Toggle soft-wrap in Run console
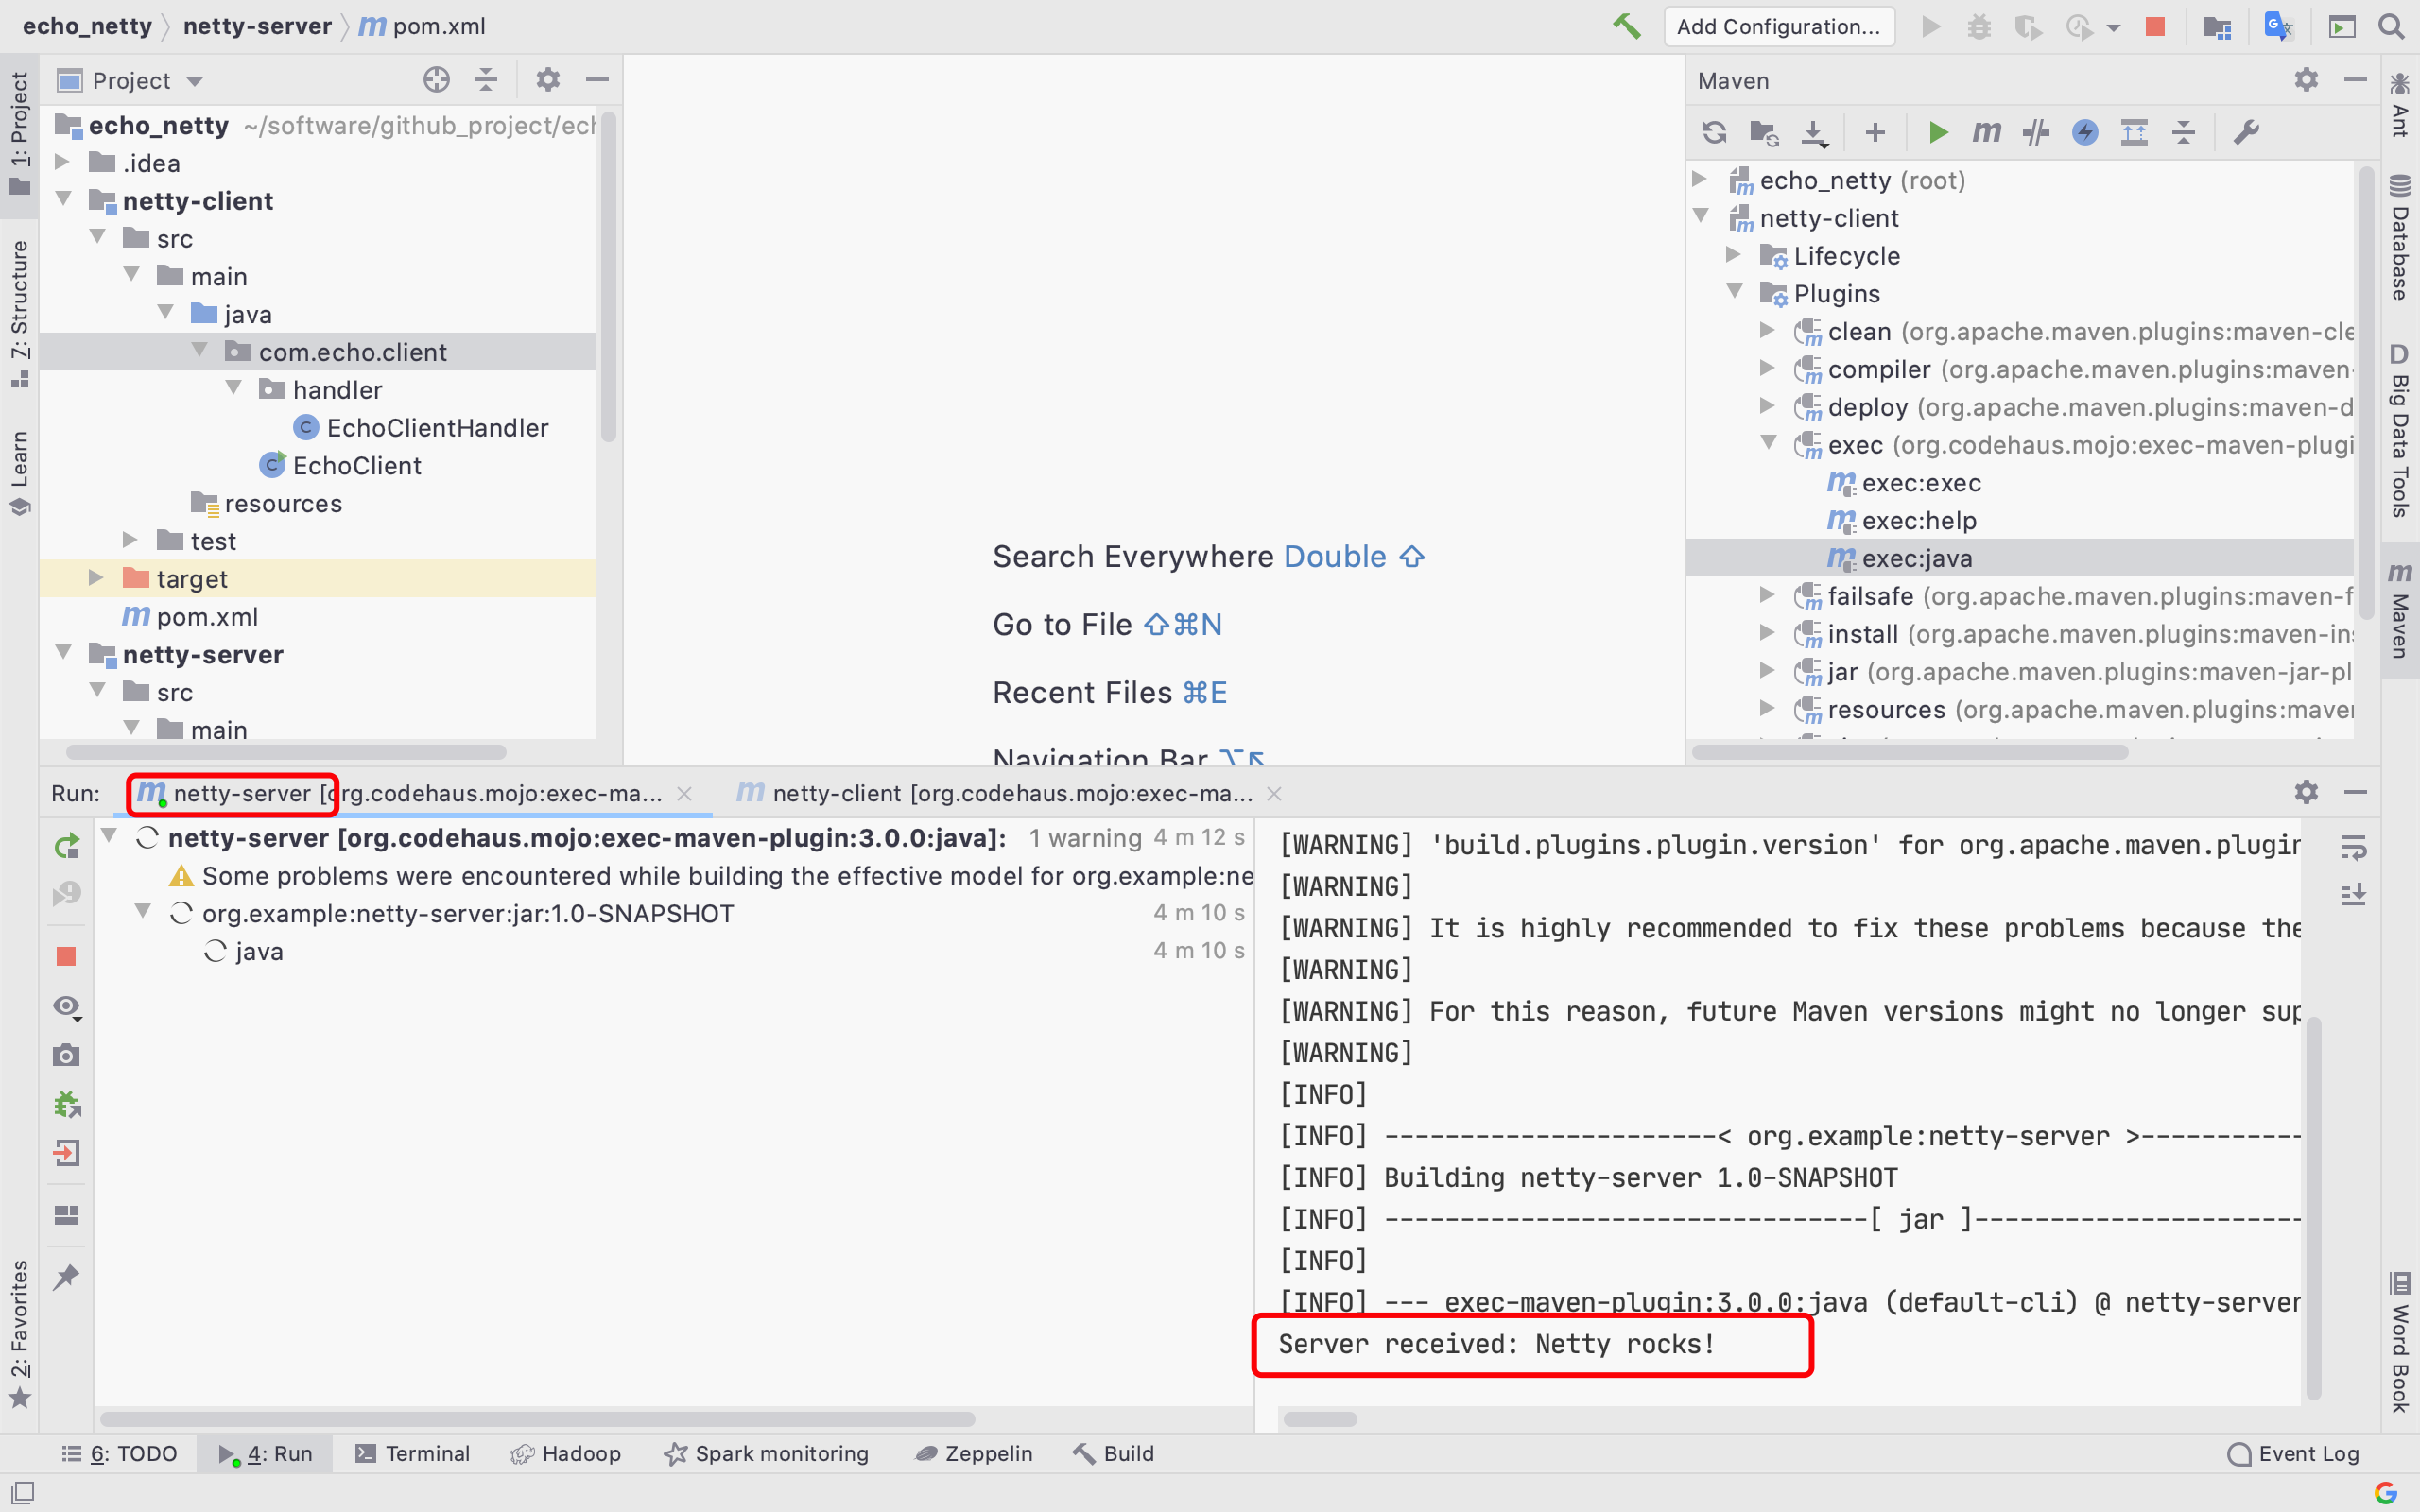Image resolution: width=2420 pixels, height=1512 pixels. coord(2354,847)
